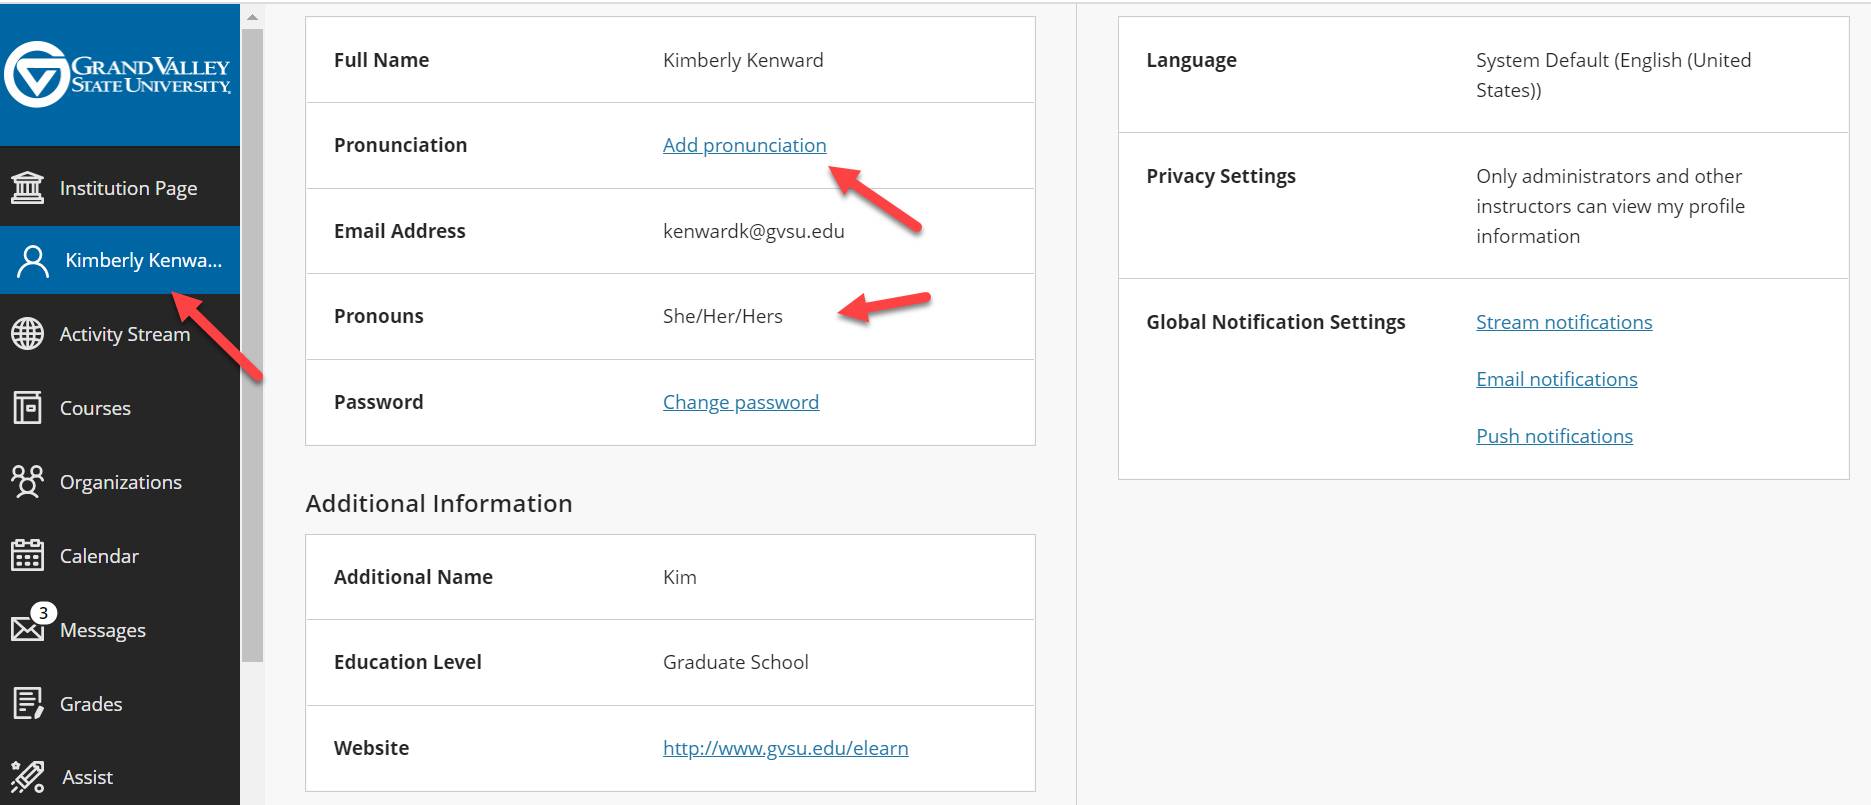
Task: Open Email notifications settings
Action: [1556, 379]
